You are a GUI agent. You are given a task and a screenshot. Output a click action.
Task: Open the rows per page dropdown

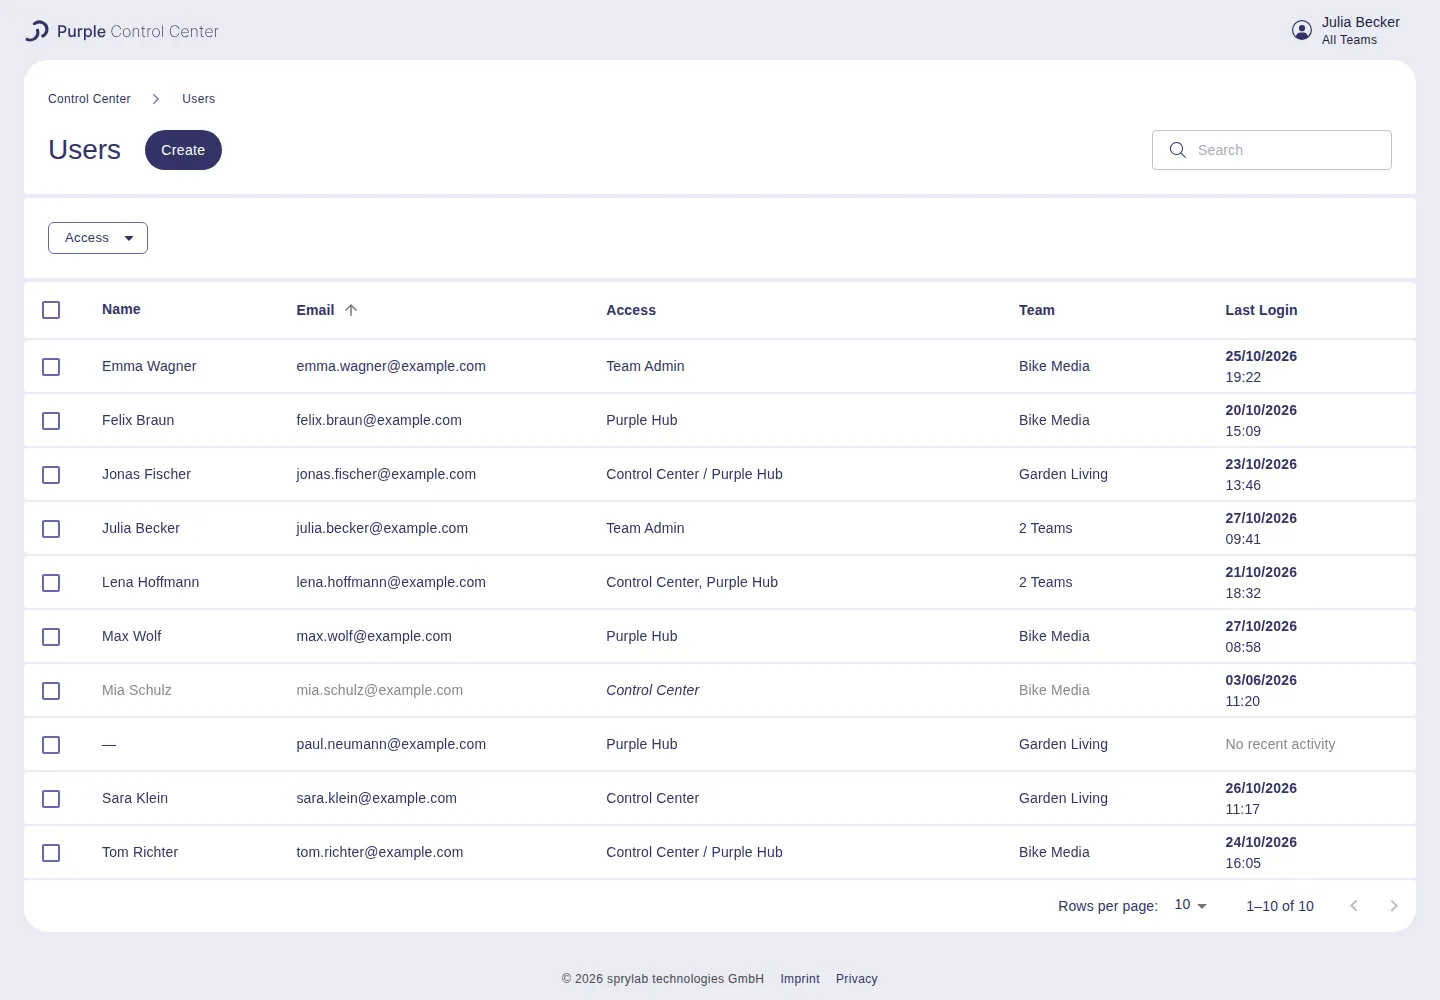click(1190, 905)
